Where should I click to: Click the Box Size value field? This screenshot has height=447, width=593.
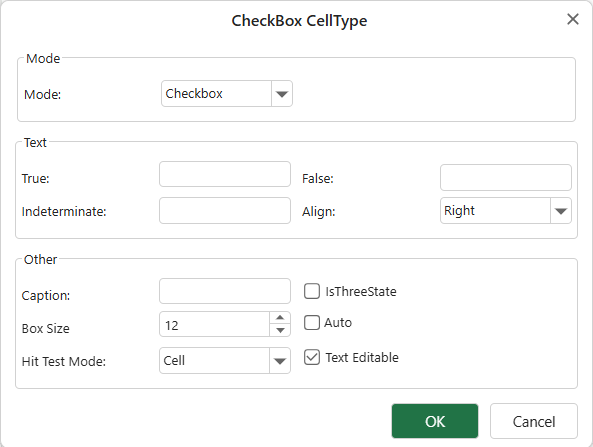[215, 324]
